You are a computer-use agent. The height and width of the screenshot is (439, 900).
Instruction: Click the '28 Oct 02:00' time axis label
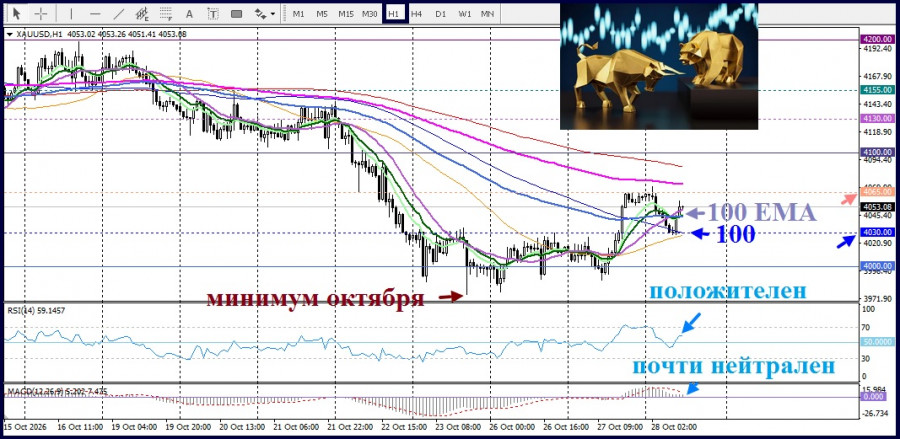coord(675,428)
